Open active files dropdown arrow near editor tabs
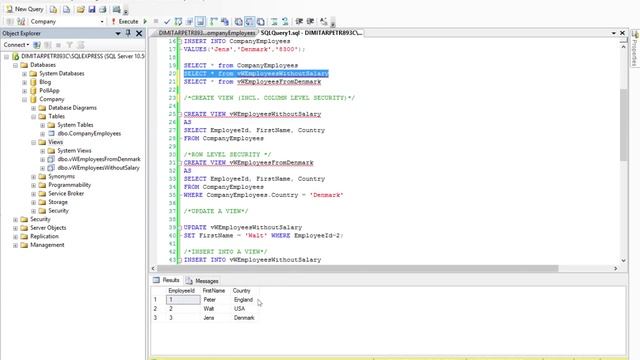This screenshot has width=640, height=360. [x=614, y=33]
